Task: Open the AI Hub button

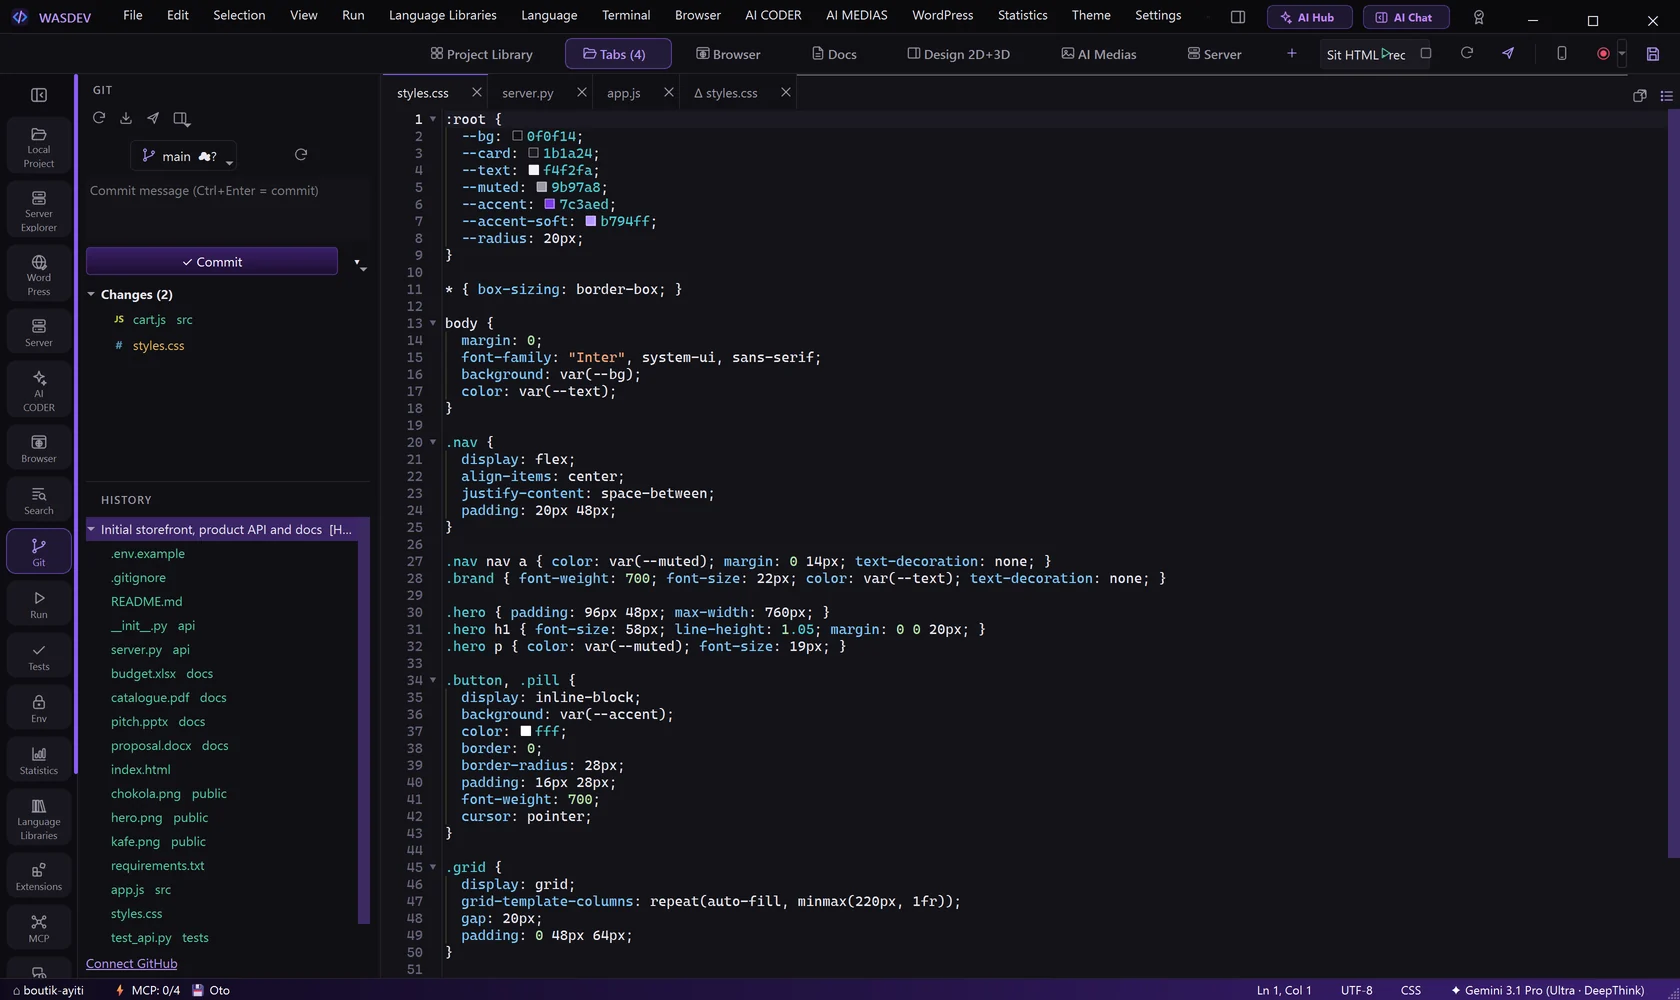Action: 1309,17
